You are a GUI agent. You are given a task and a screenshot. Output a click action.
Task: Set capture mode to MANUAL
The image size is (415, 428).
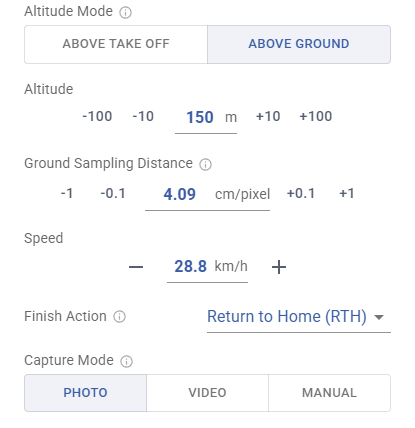pyautogui.click(x=329, y=393)
